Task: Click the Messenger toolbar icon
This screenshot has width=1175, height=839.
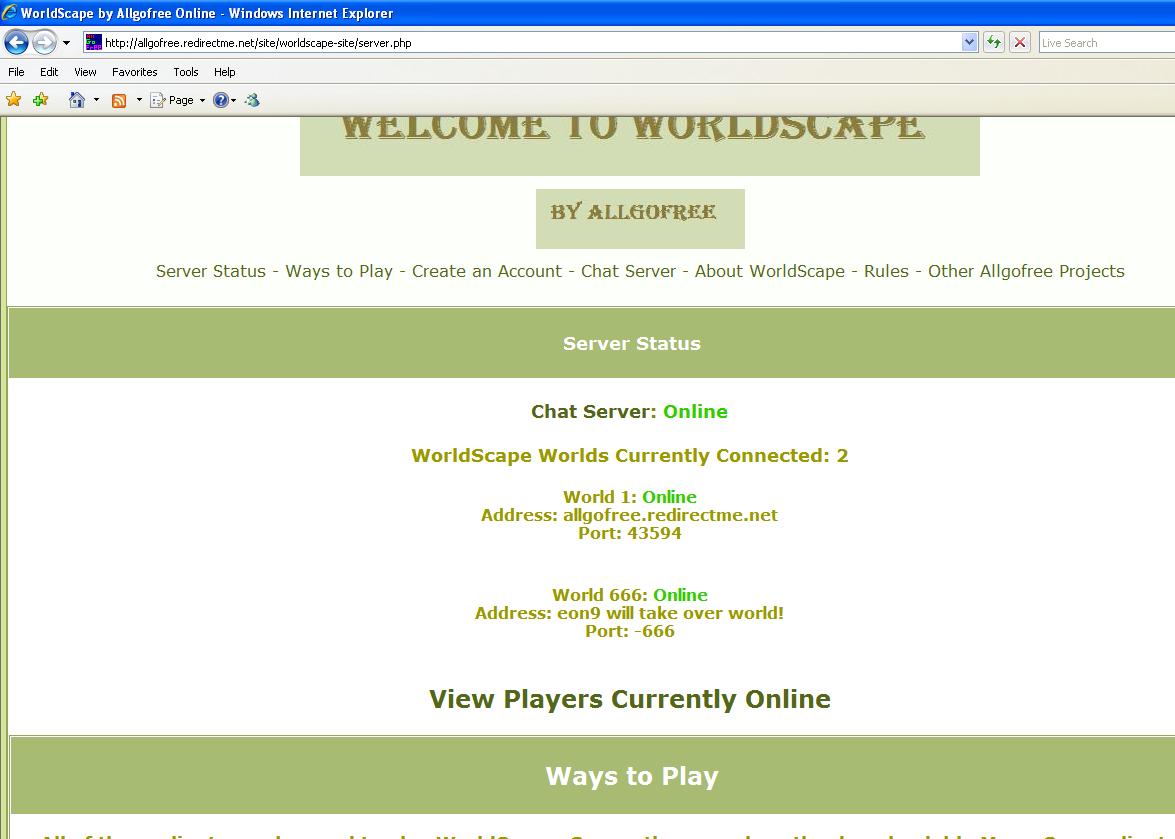Action: point(253,100)
